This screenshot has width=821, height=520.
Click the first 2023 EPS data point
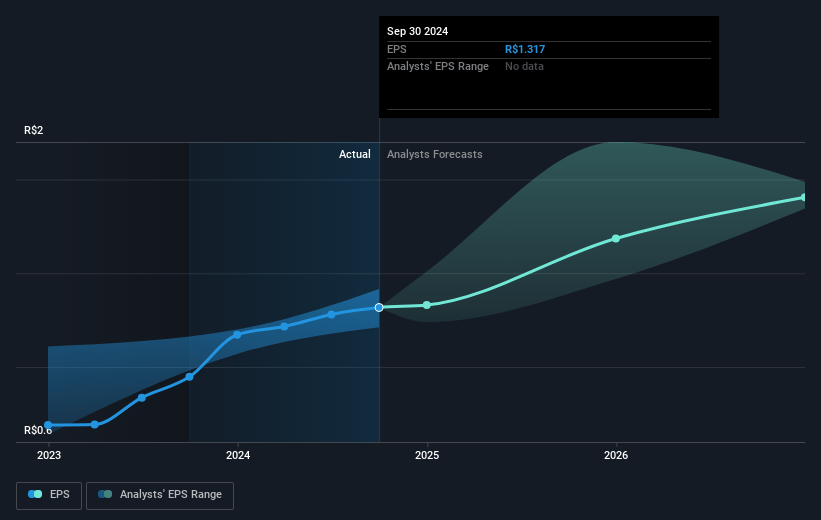pyautogui.click(x=48, y=425)
